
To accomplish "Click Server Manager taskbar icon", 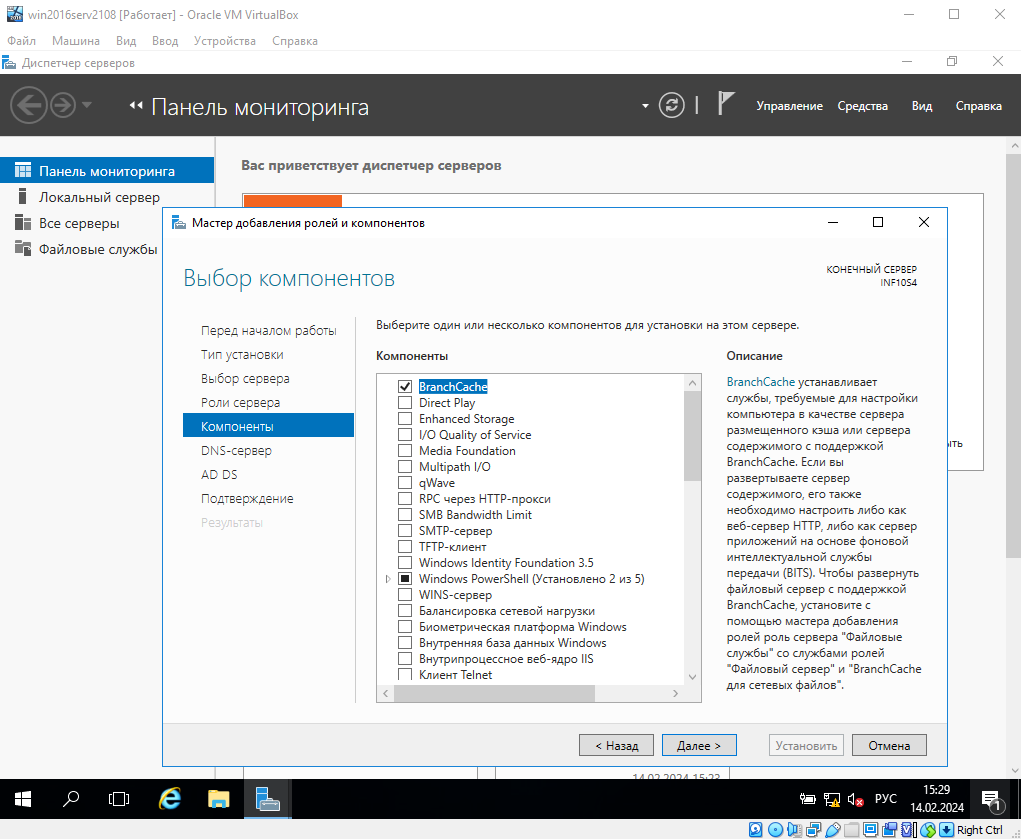I will tap(267, 799).
